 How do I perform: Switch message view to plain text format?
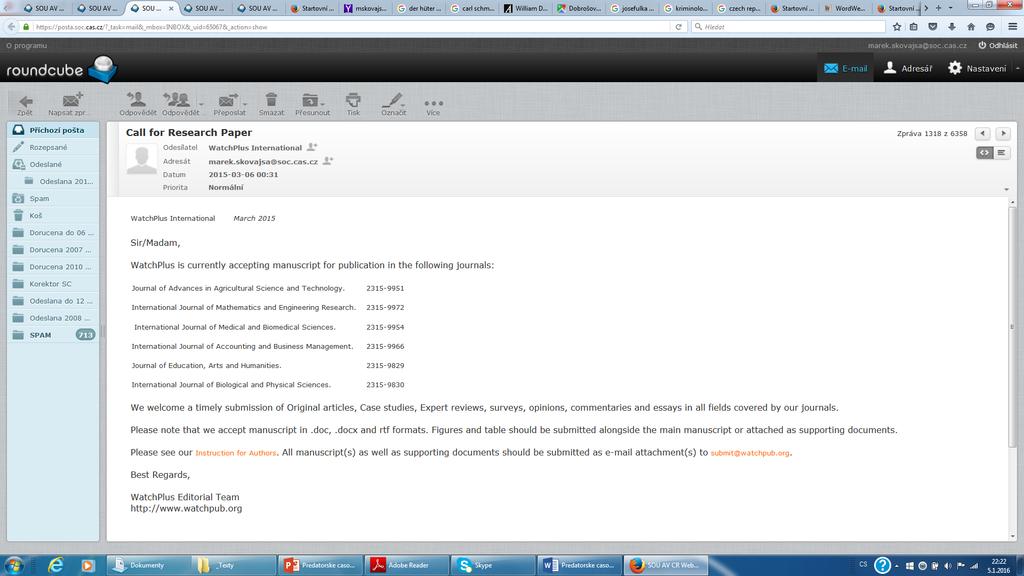point(1001,153)
